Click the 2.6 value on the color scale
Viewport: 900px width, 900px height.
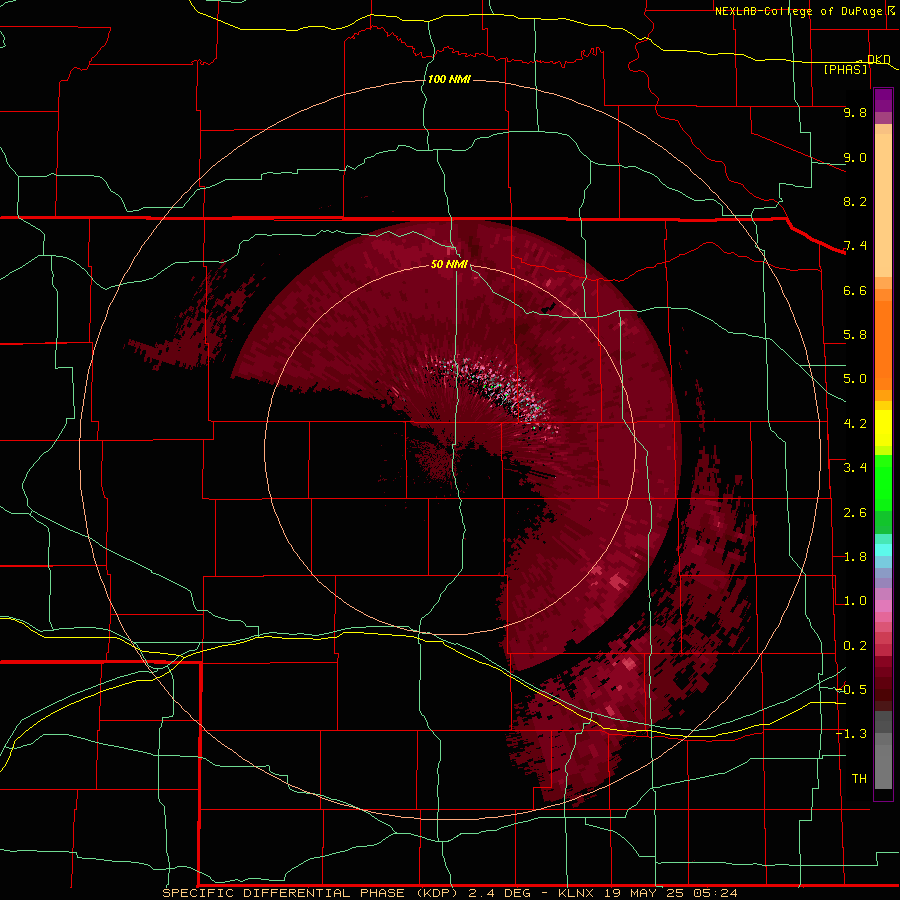(x=855, y=513)
